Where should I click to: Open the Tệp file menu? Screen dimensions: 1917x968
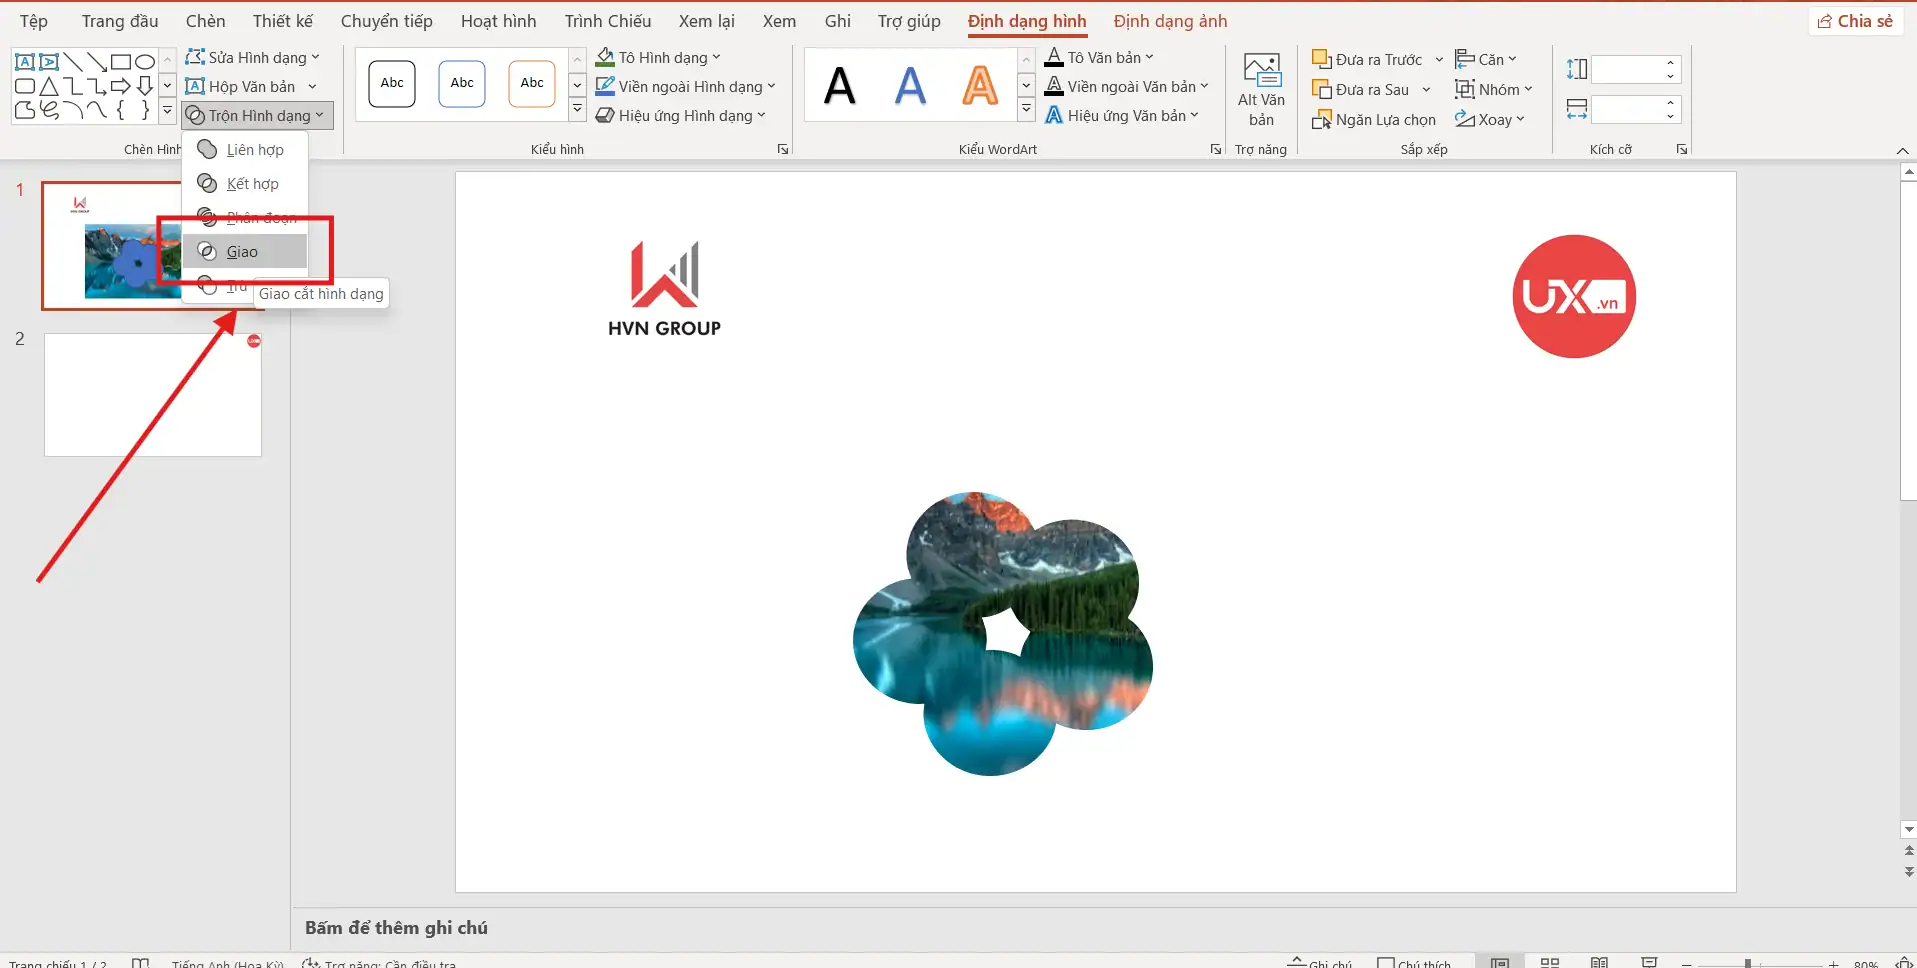click(x=34, y=21)
